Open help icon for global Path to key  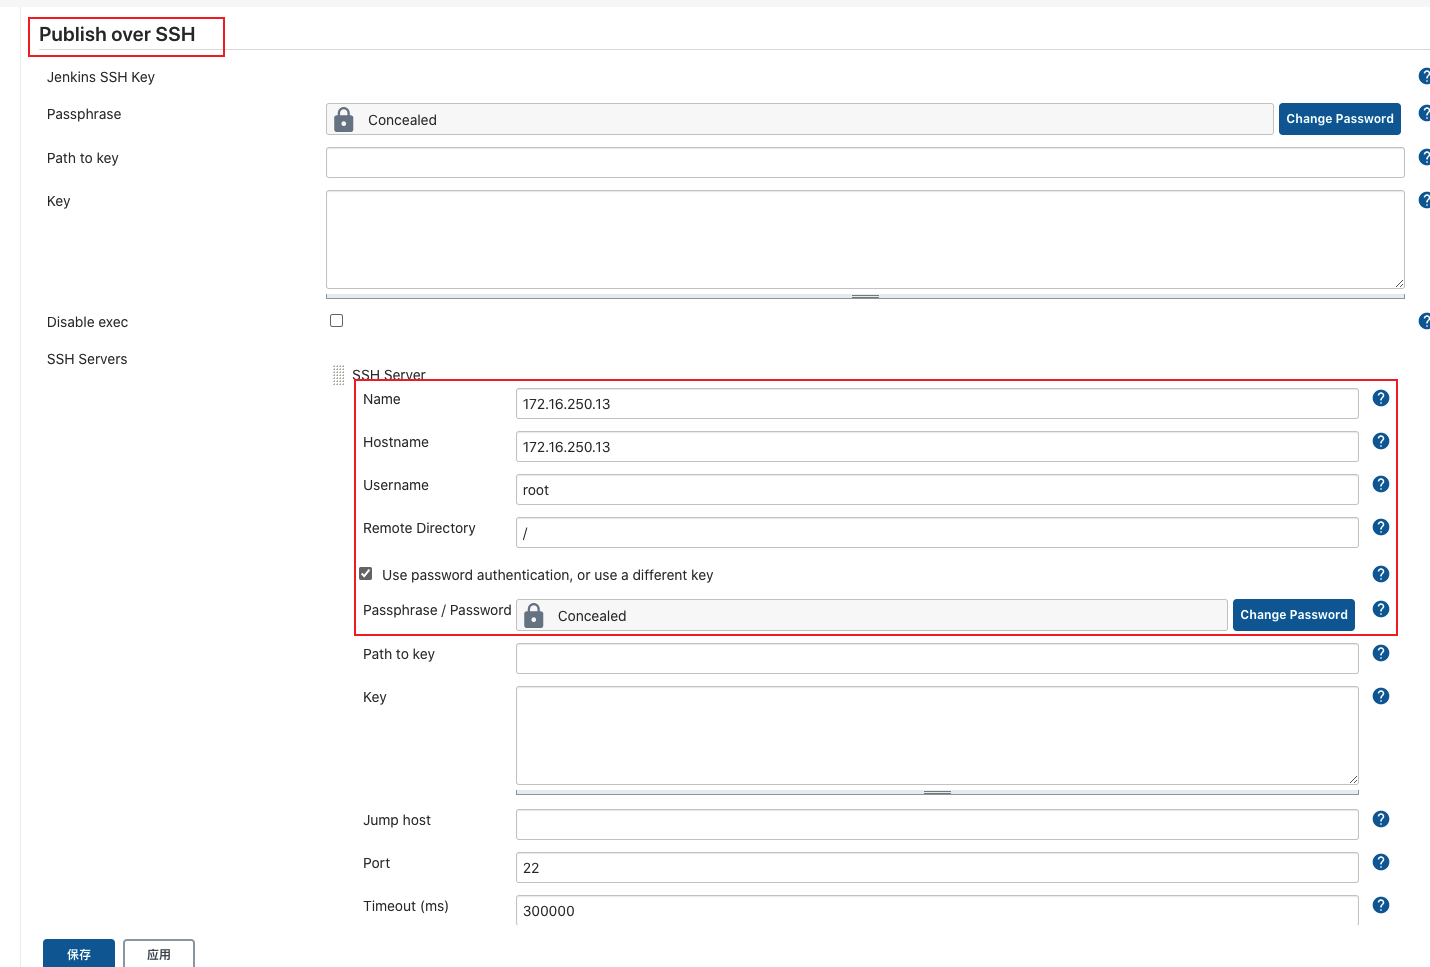[x=1425, y=157]
